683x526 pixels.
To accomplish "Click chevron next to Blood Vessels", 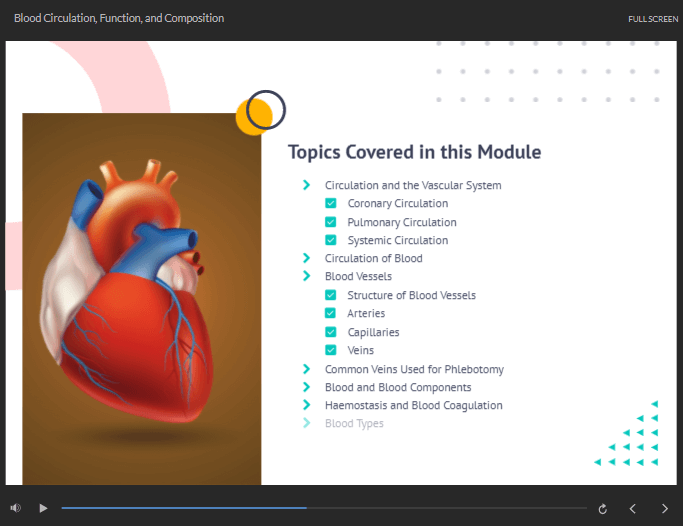I will click(x=306, y=276).
